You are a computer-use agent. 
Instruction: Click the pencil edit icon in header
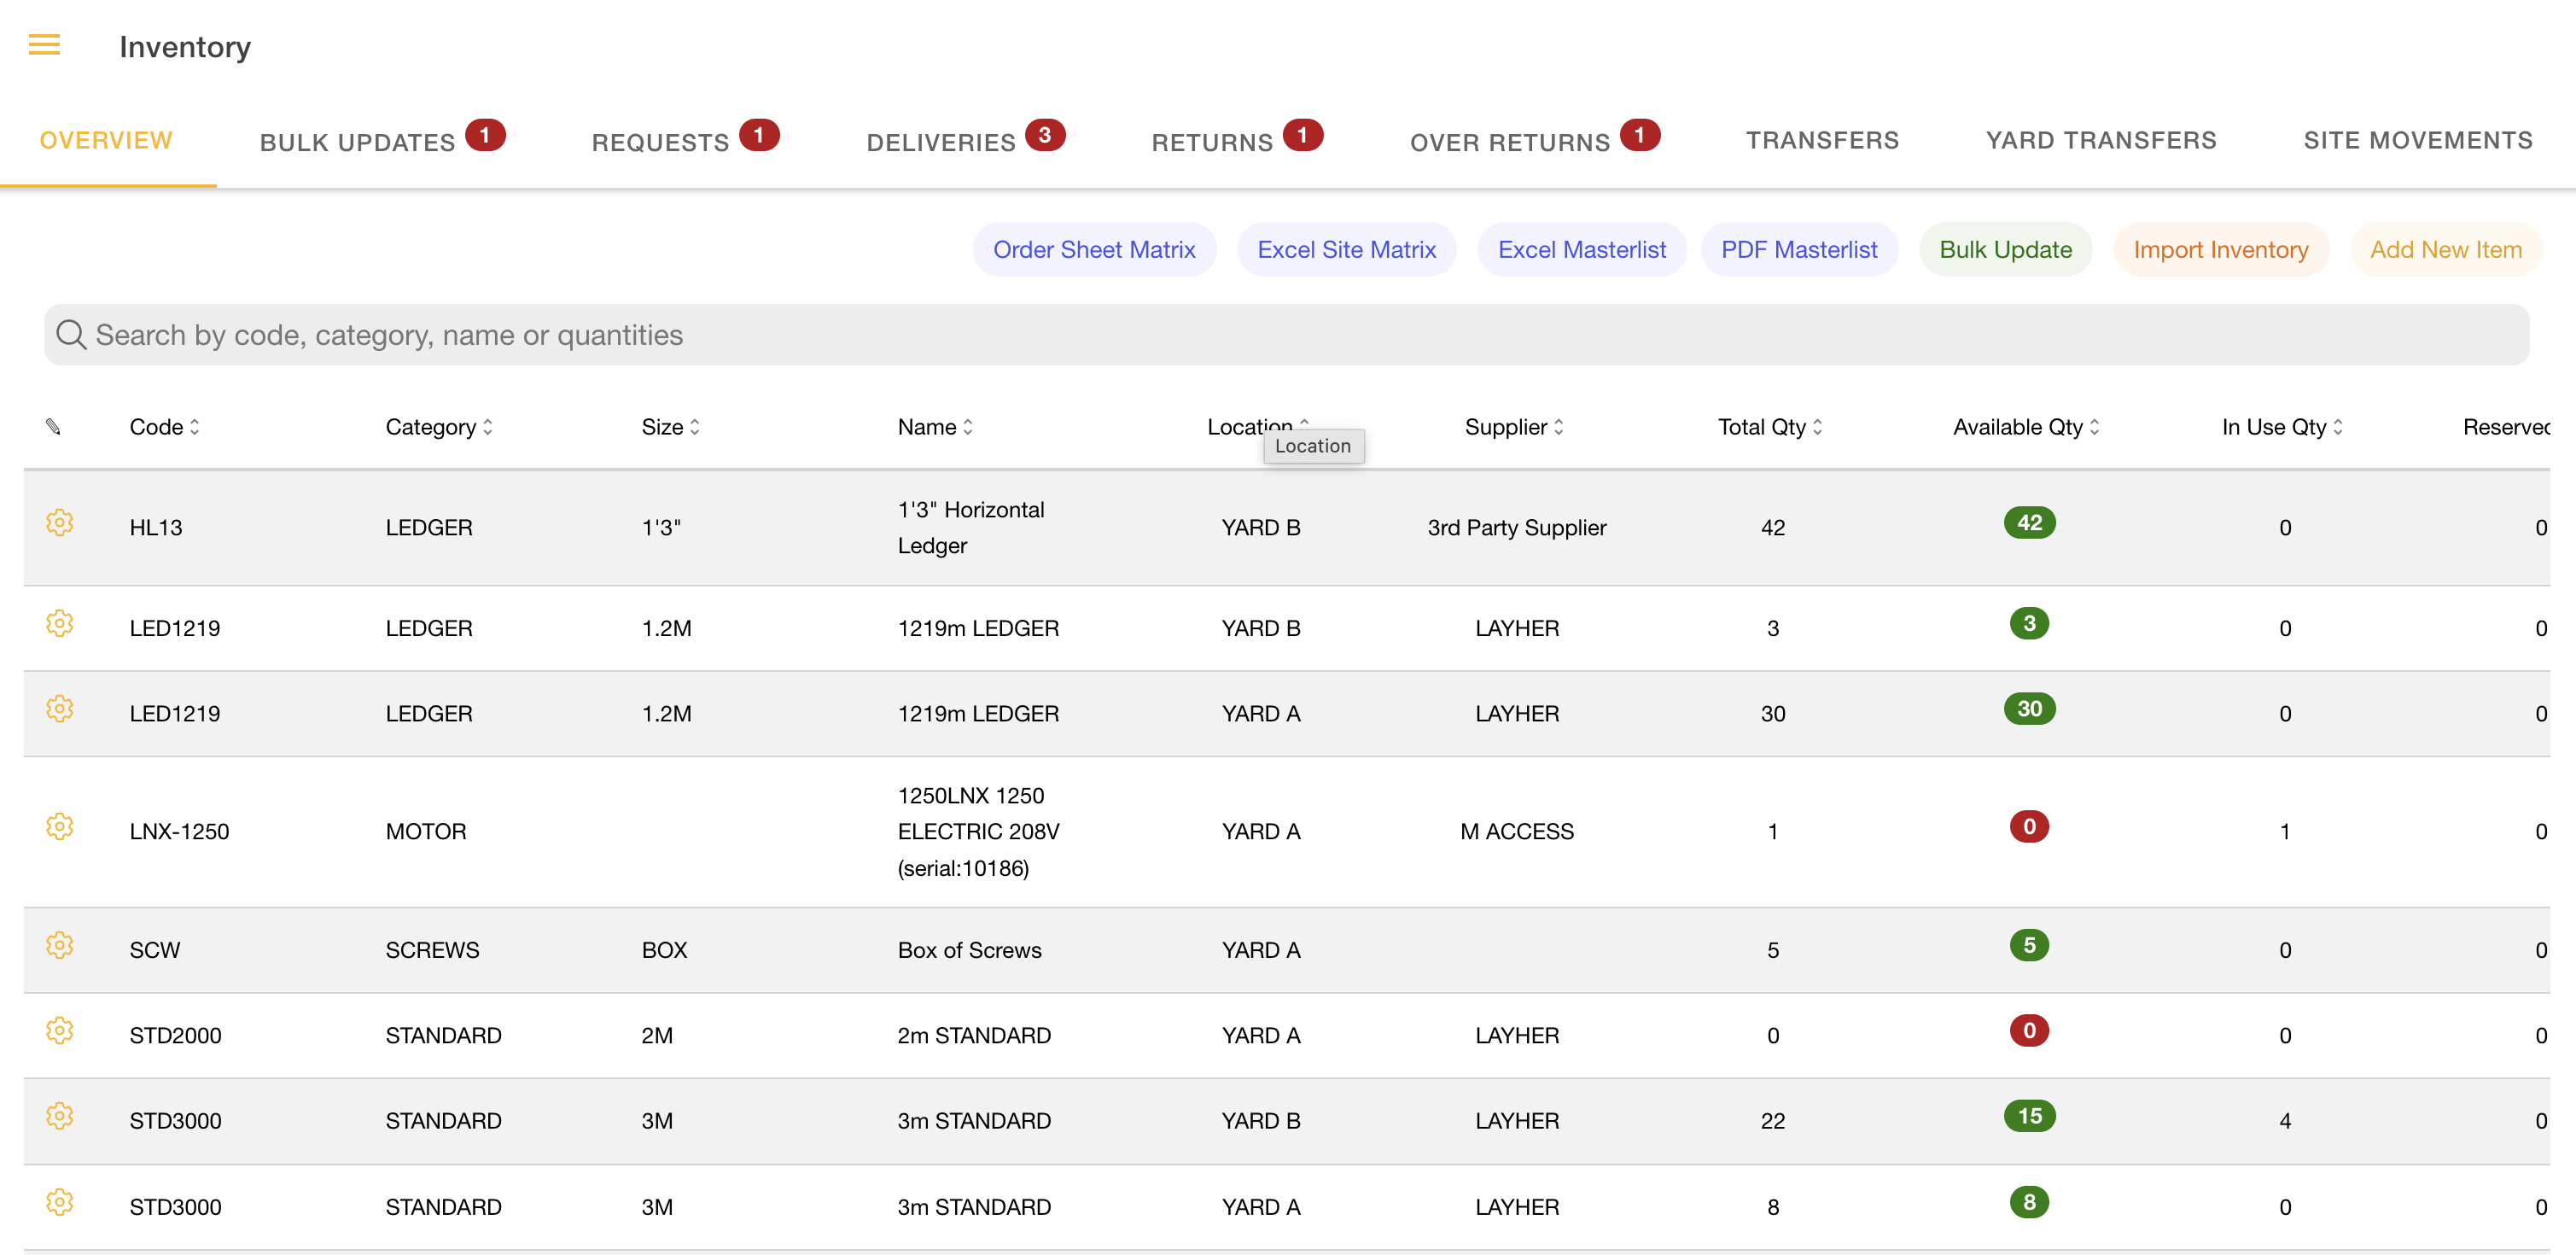(53, 427)
